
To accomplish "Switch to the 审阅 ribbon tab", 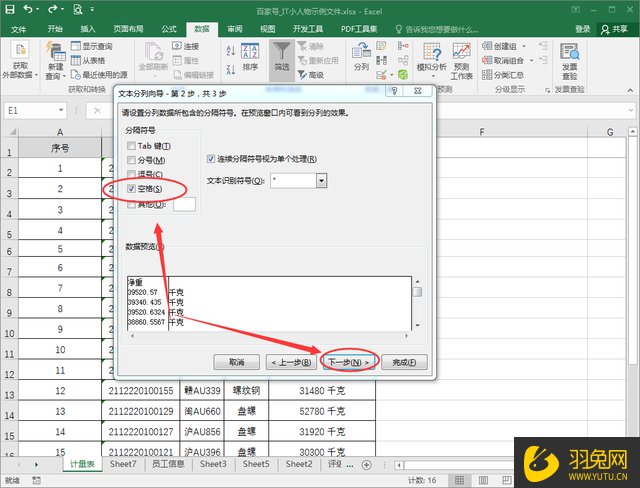I will (235, 29).
